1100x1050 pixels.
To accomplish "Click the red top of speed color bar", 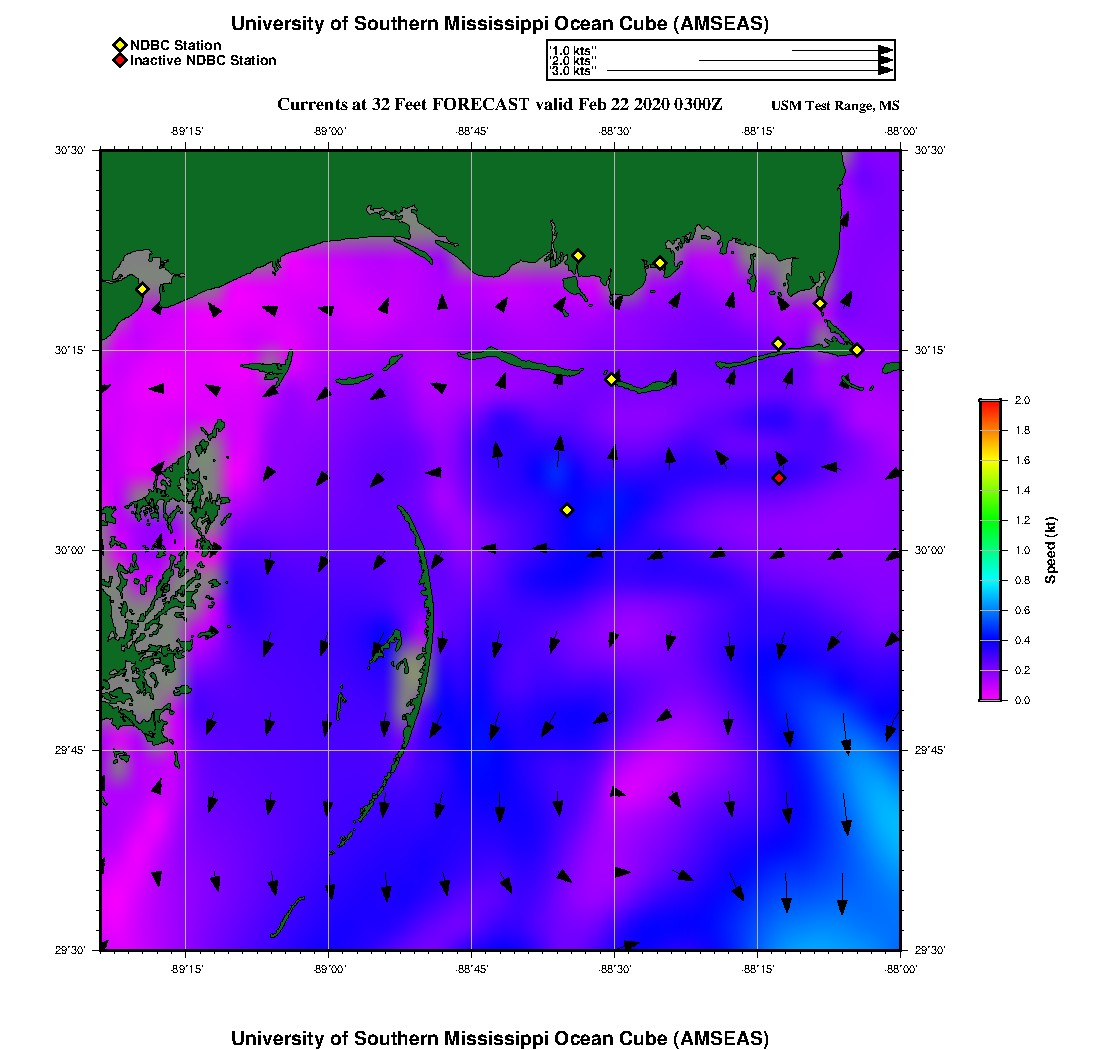I will [989, 404].
